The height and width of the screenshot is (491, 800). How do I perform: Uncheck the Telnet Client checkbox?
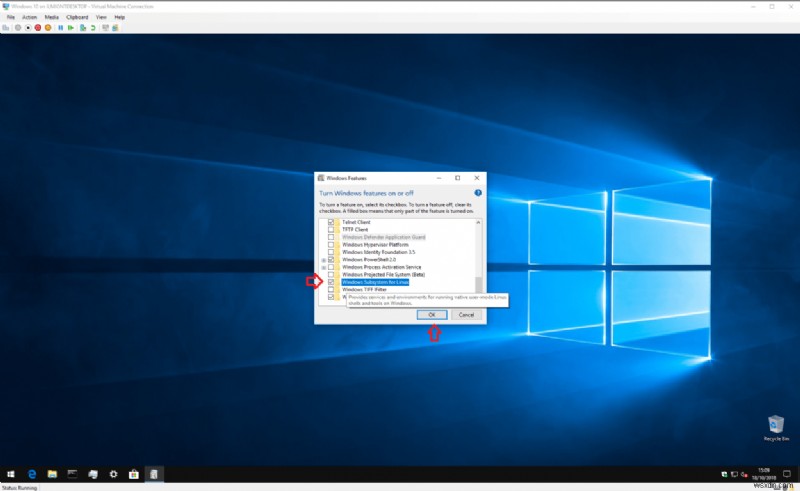[x=331, y=222]
